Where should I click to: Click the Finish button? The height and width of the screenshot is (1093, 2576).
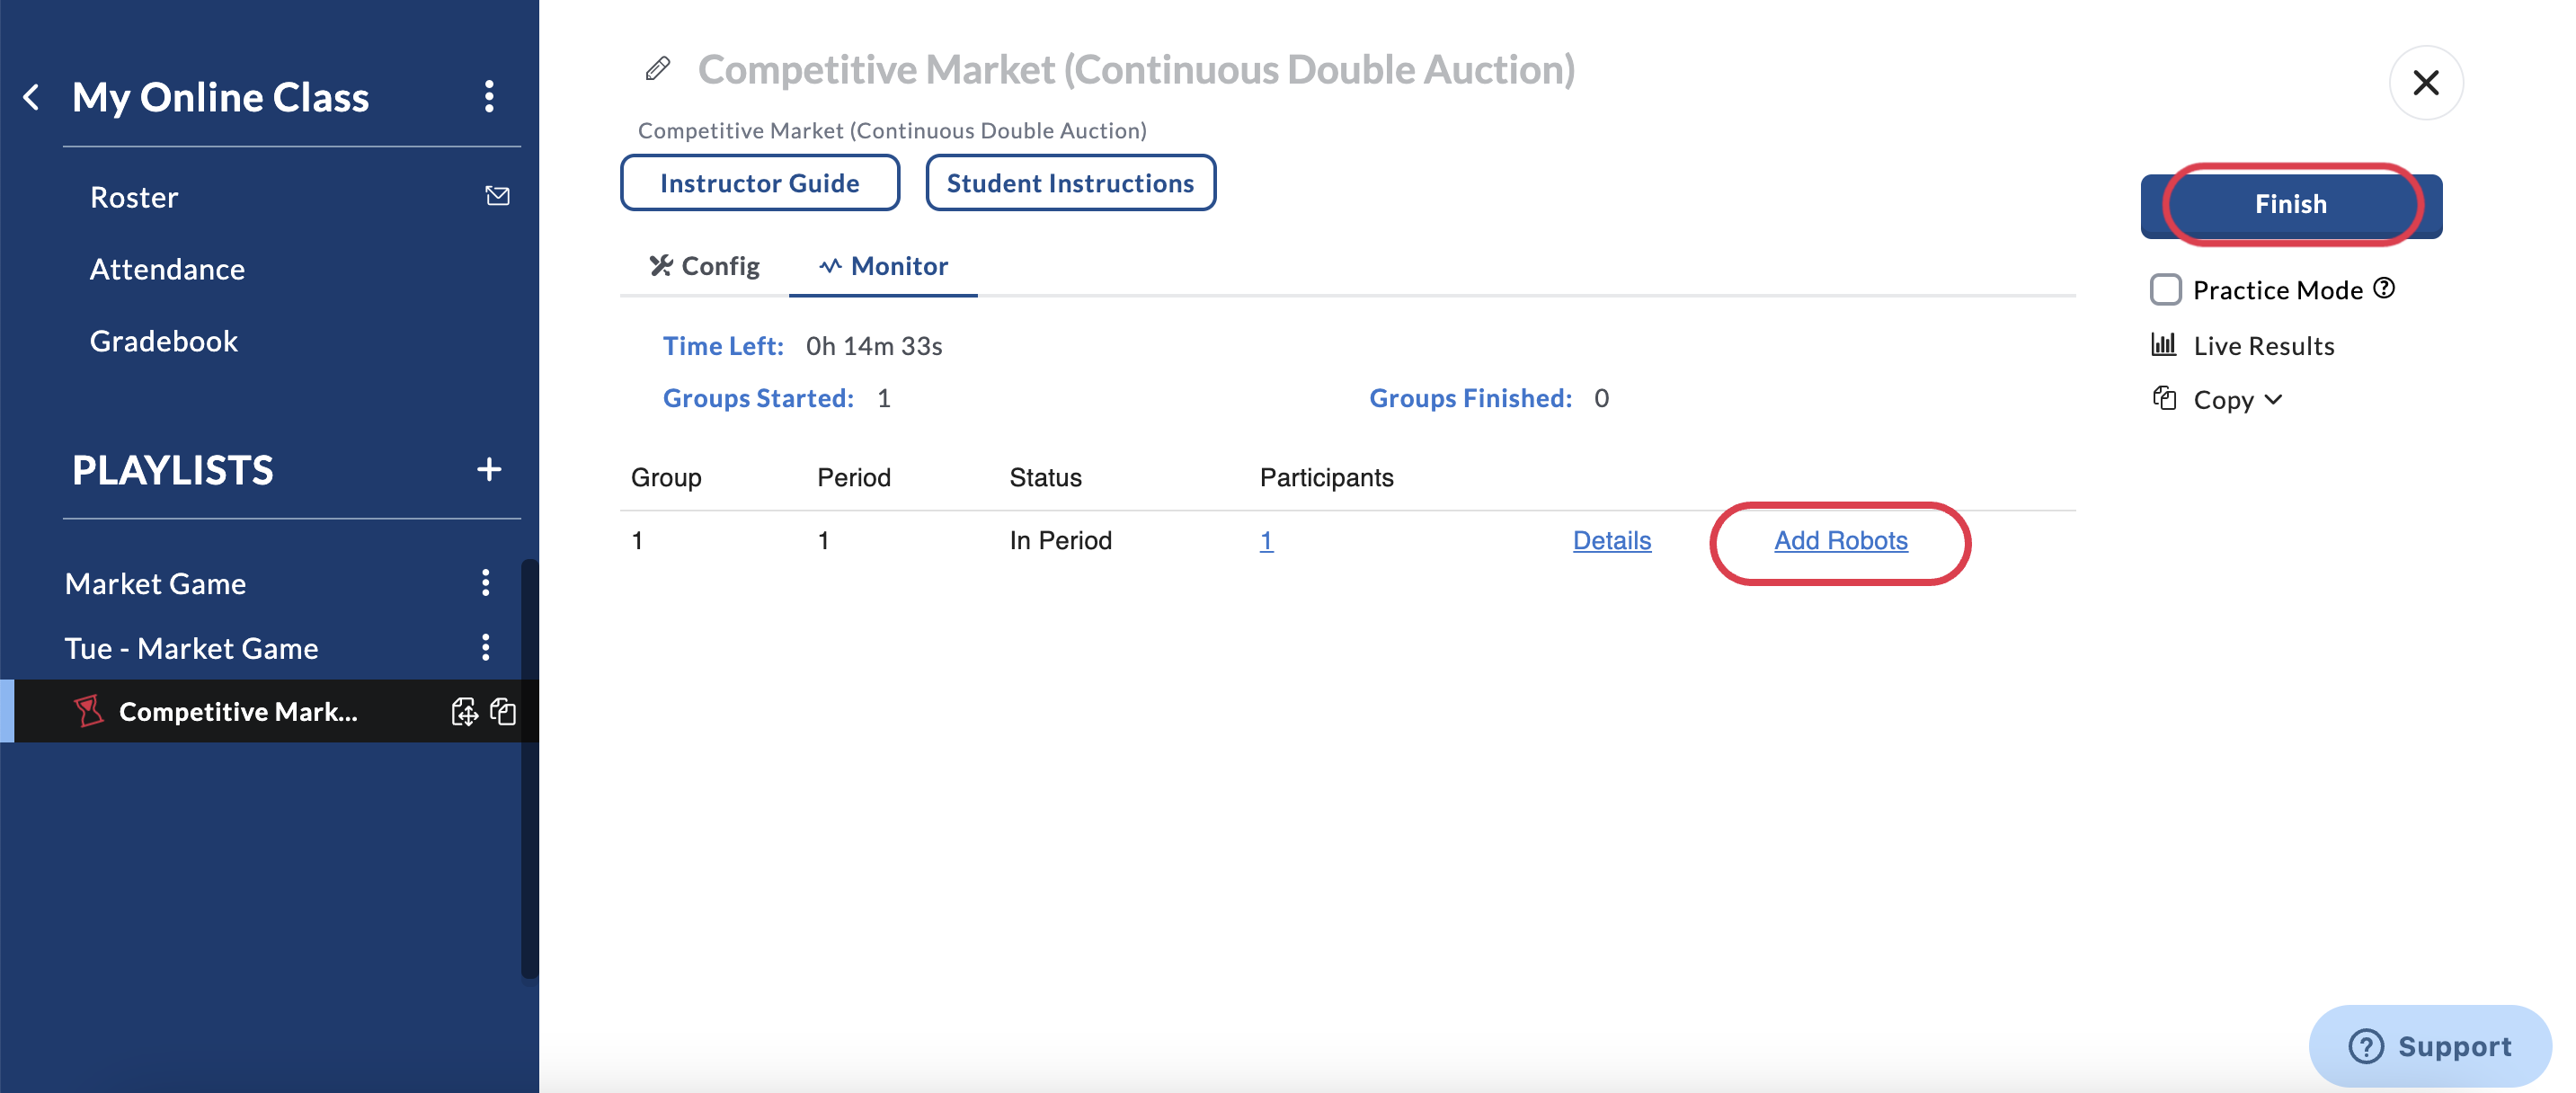coord(2290,205)
